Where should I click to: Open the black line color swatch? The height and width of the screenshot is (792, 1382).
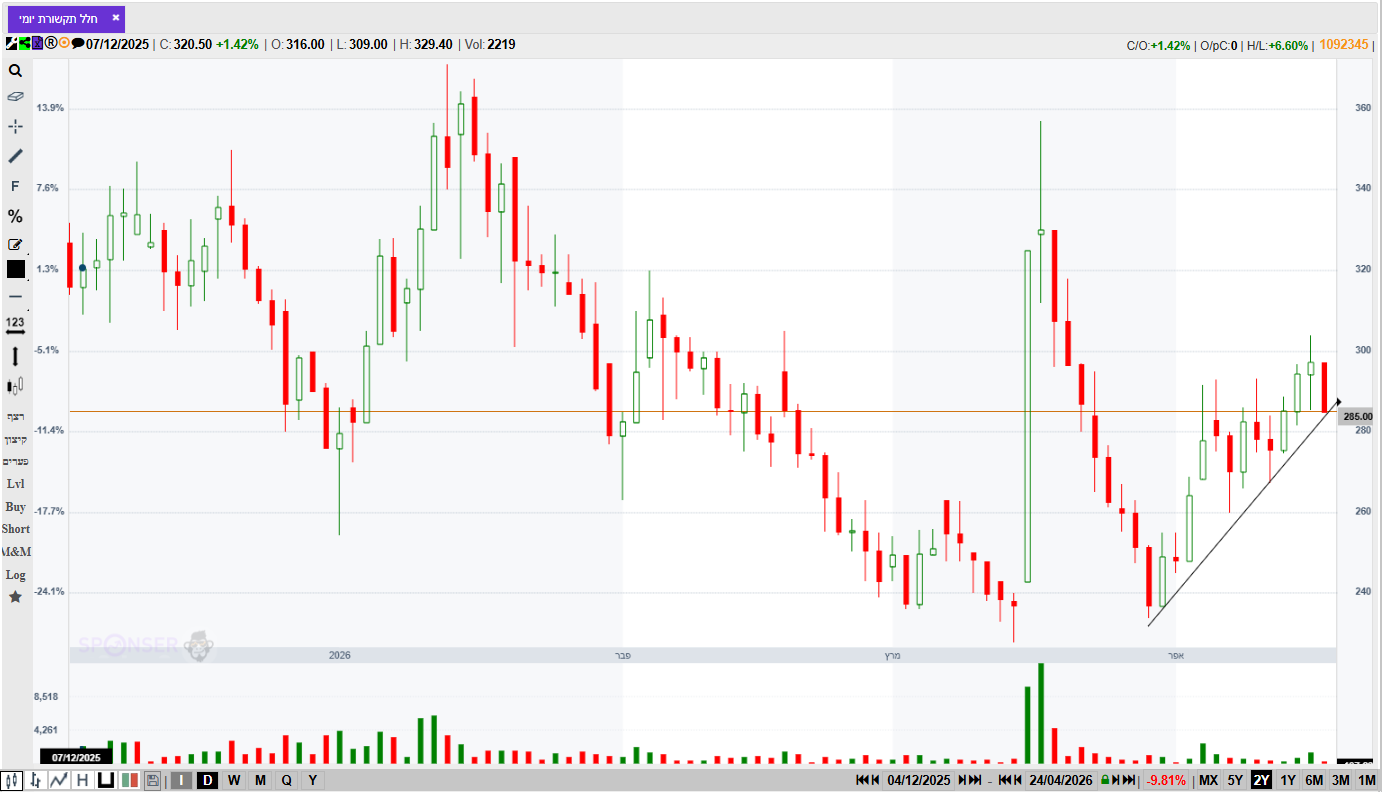[16, 269]
